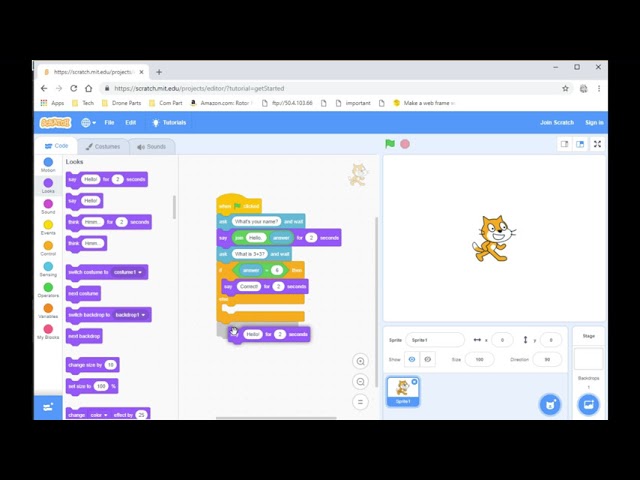Click the browser Home button
Screen dimensions: 640x480
[x=89, y=88]
